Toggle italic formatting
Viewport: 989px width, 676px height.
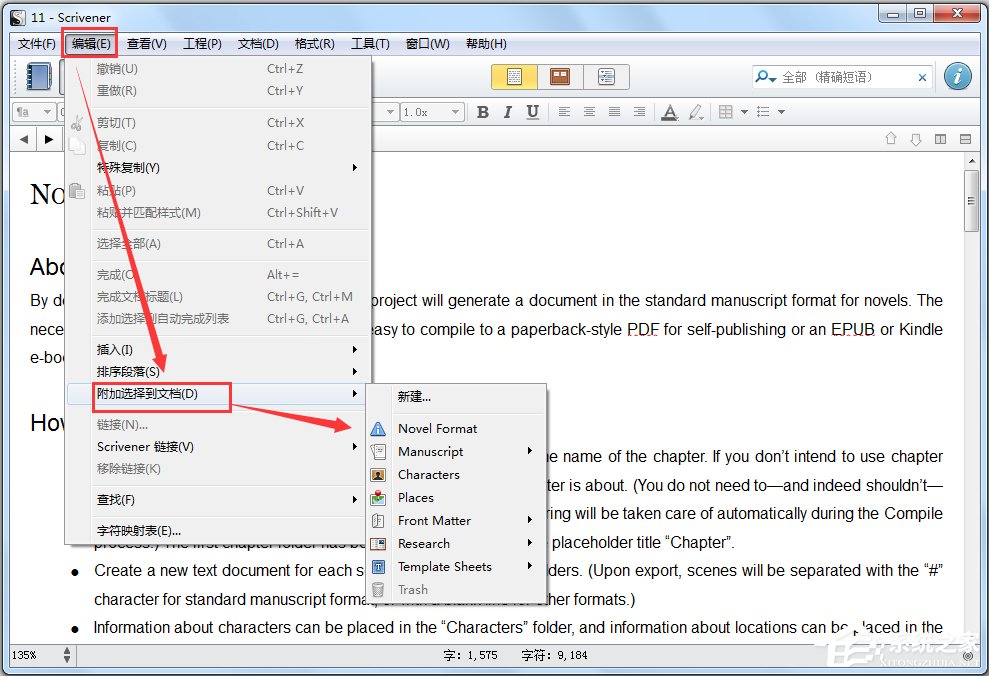tap(508, 112)
